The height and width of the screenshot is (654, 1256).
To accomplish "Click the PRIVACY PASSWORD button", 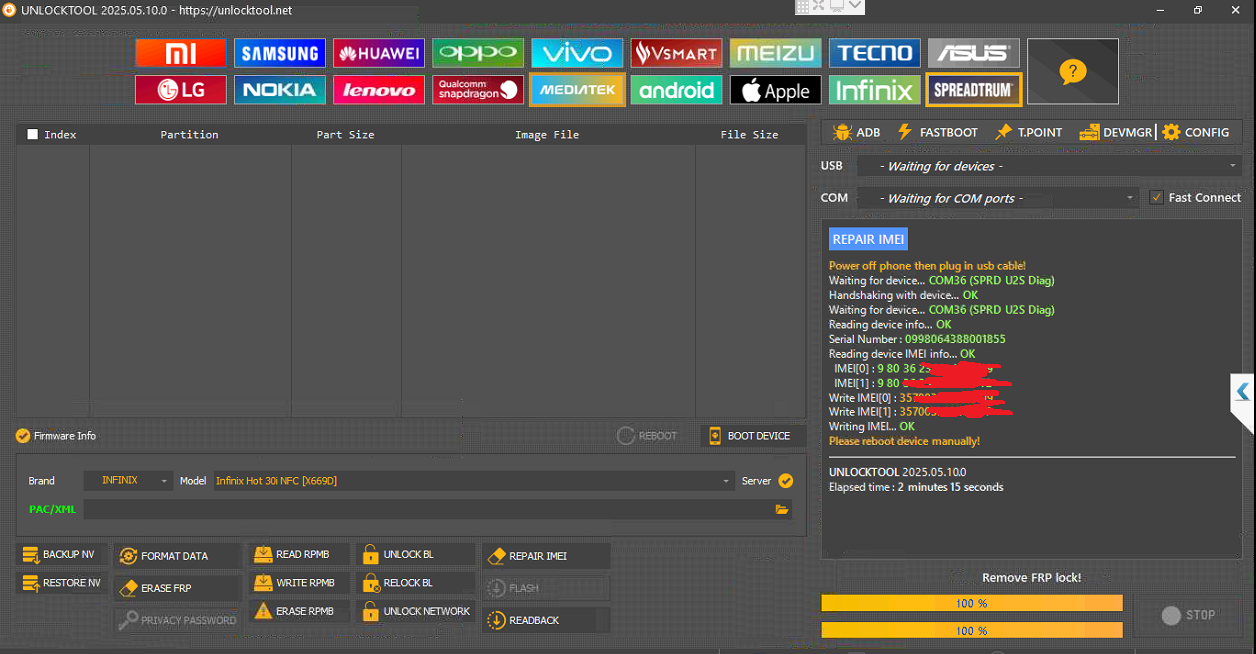I will [176, 620].
